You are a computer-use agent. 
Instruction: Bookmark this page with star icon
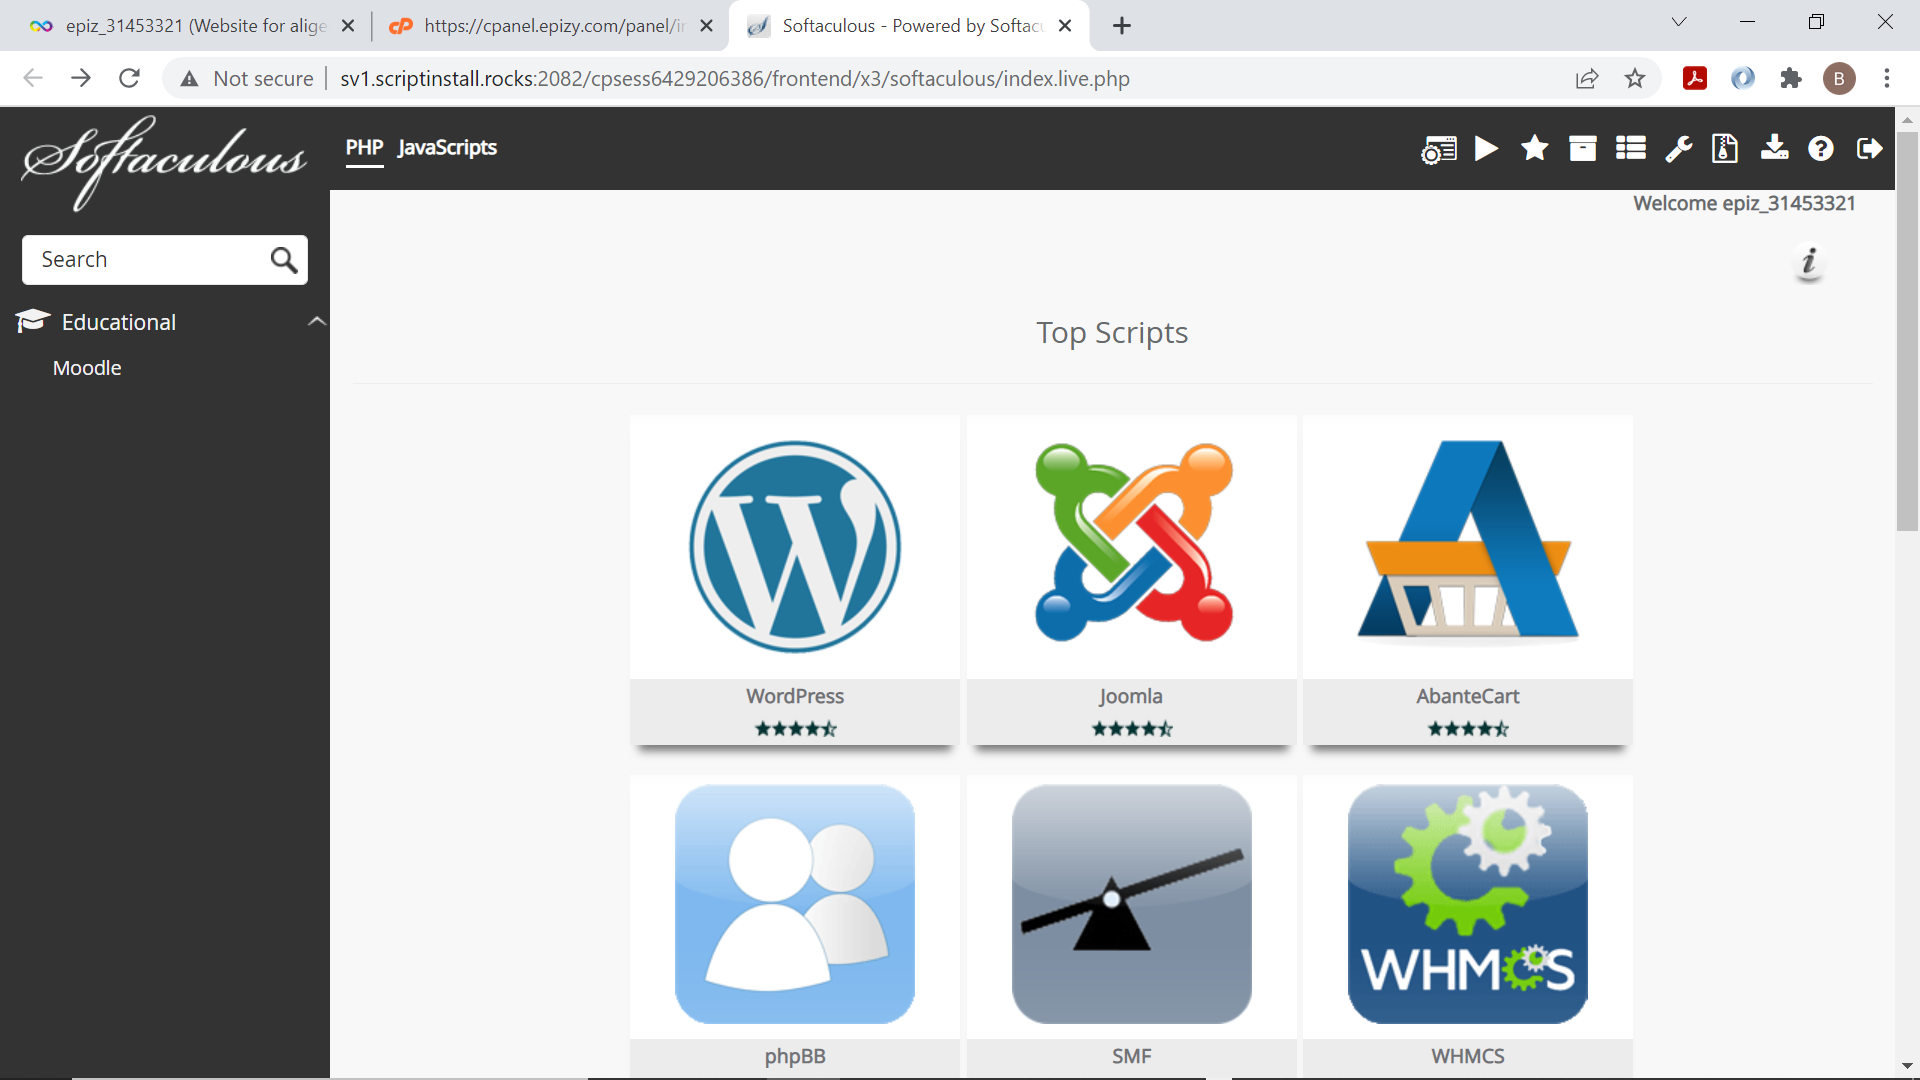tap(1635, 78)
